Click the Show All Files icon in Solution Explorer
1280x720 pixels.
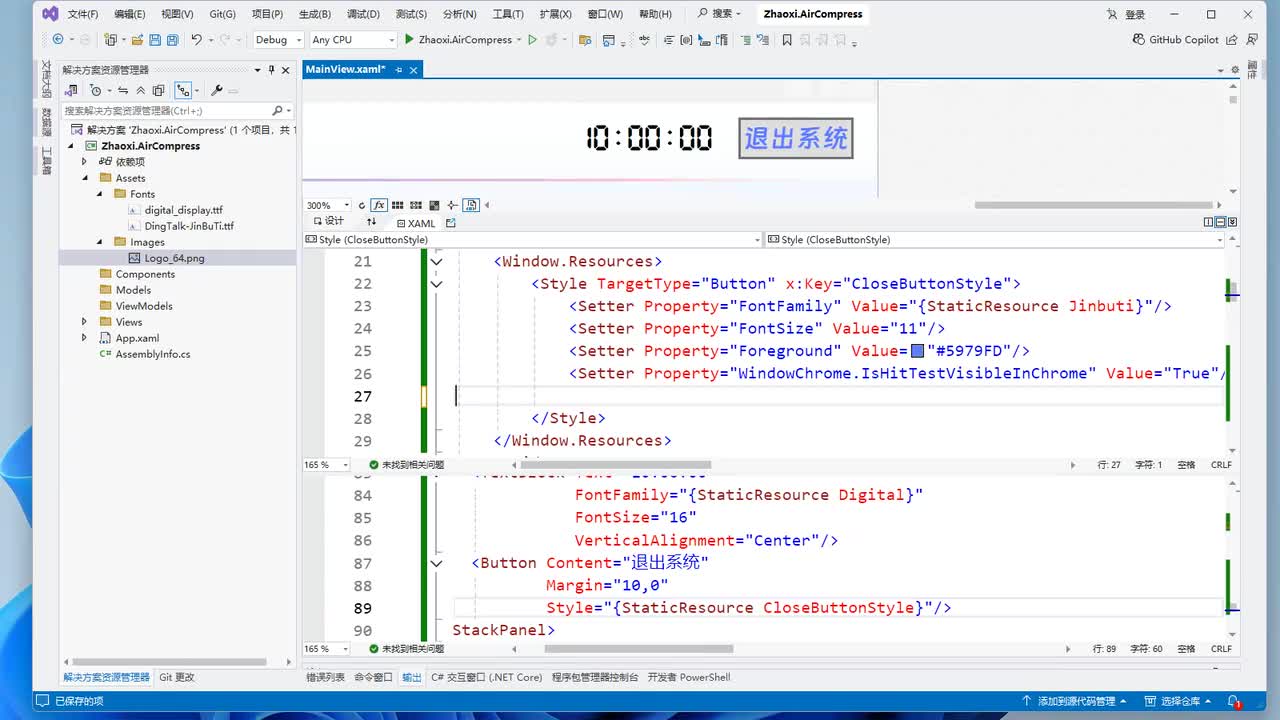pos(158,91)
